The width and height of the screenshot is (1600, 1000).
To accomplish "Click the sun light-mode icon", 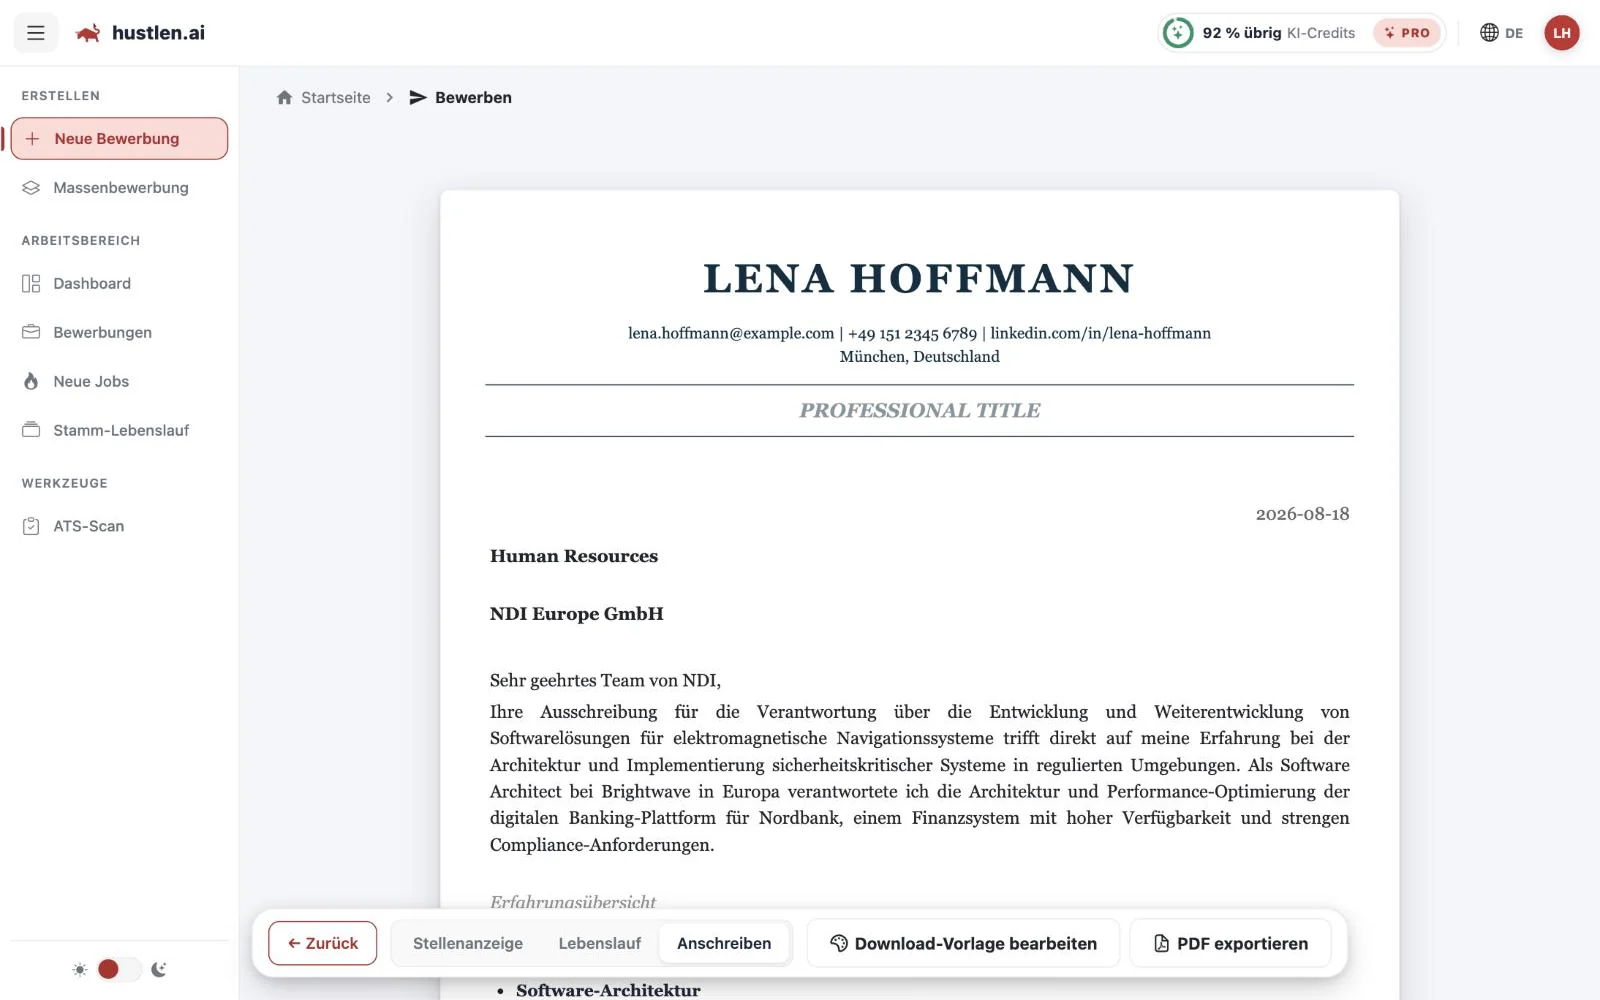I will pos(80,969).
